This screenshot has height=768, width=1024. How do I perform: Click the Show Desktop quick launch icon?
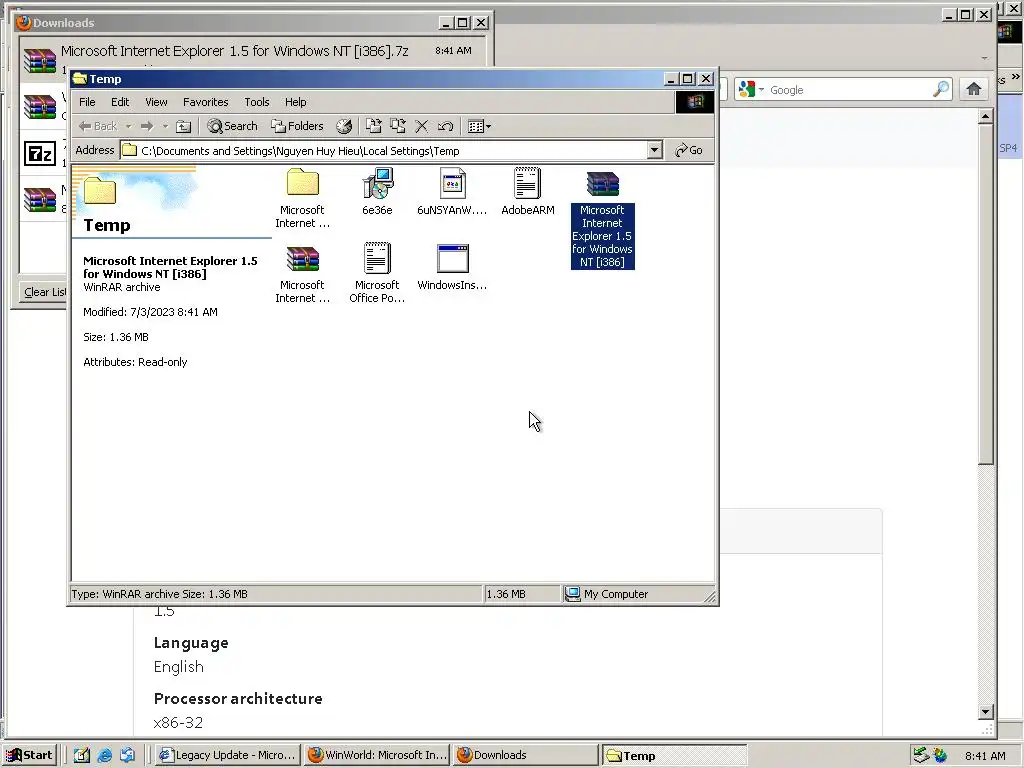pyautogui.click(x=82, y=755)
